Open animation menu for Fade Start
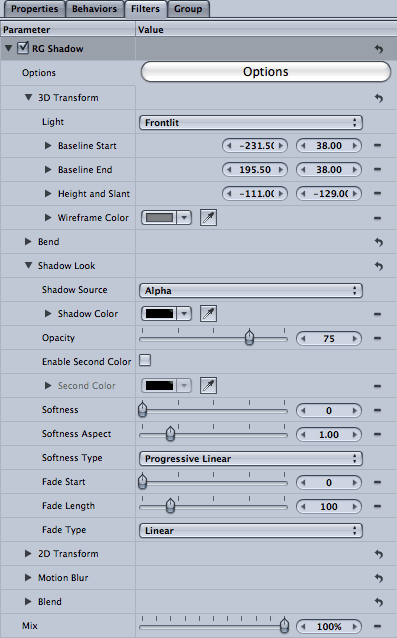 pos(377,482)
